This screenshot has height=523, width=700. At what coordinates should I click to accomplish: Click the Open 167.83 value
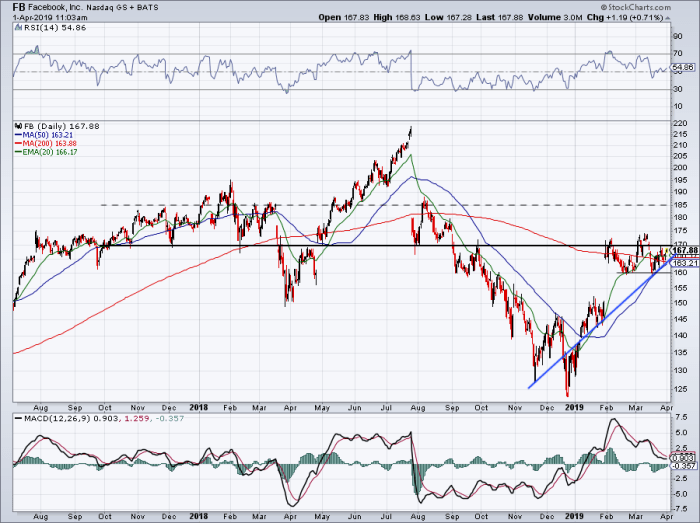click(343, 17)
